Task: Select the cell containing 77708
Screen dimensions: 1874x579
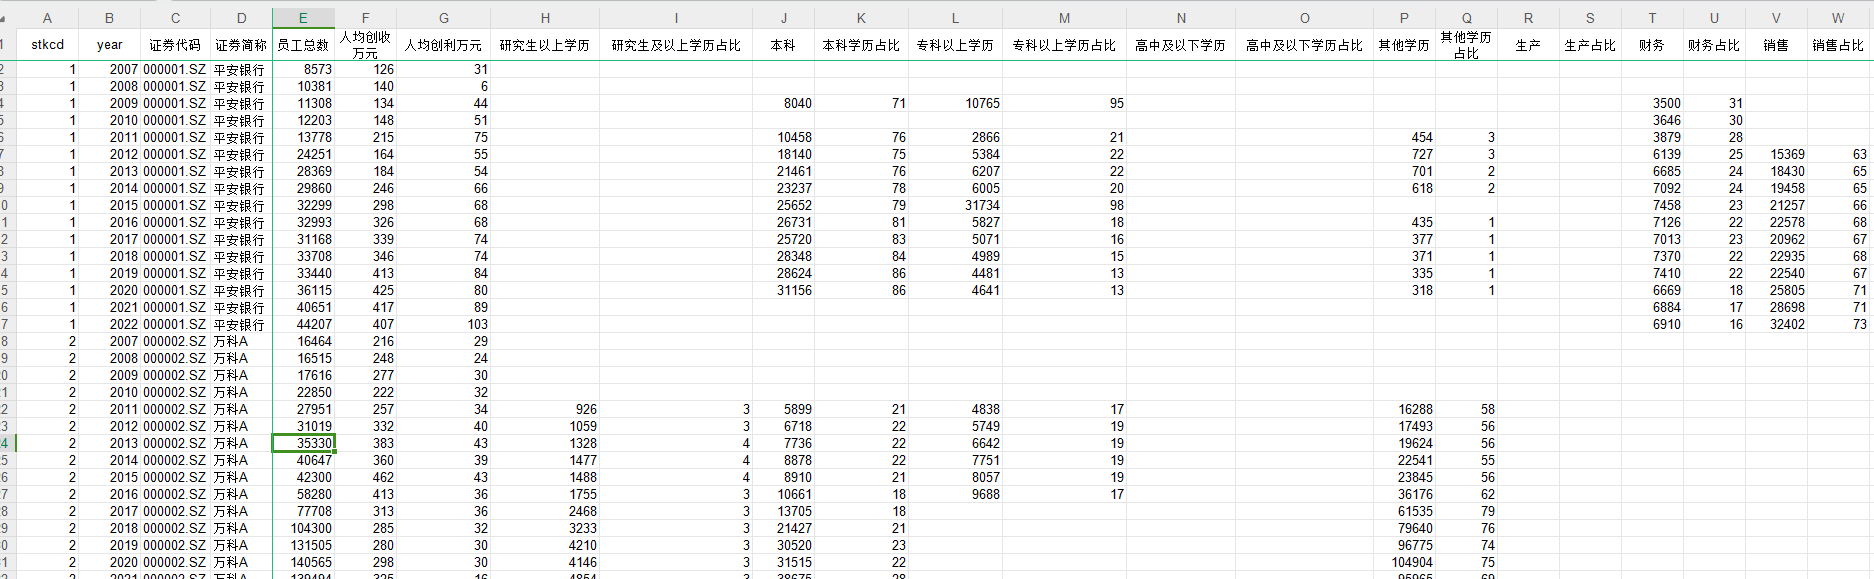Action: tap(303, 511)
